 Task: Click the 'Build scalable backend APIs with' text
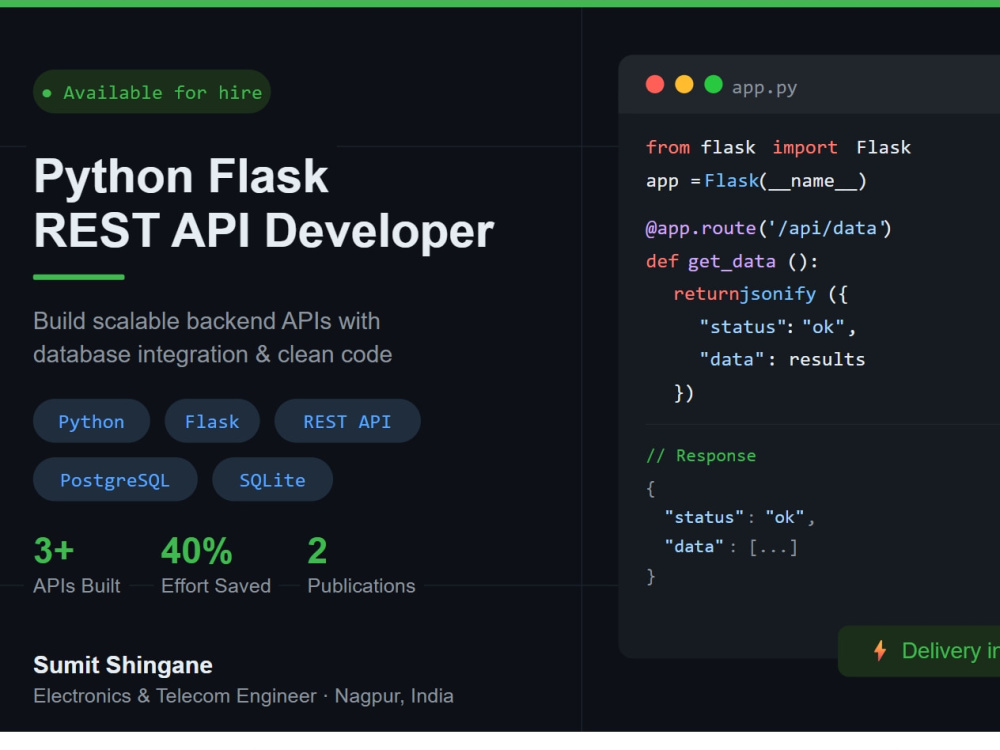(207, 321)
